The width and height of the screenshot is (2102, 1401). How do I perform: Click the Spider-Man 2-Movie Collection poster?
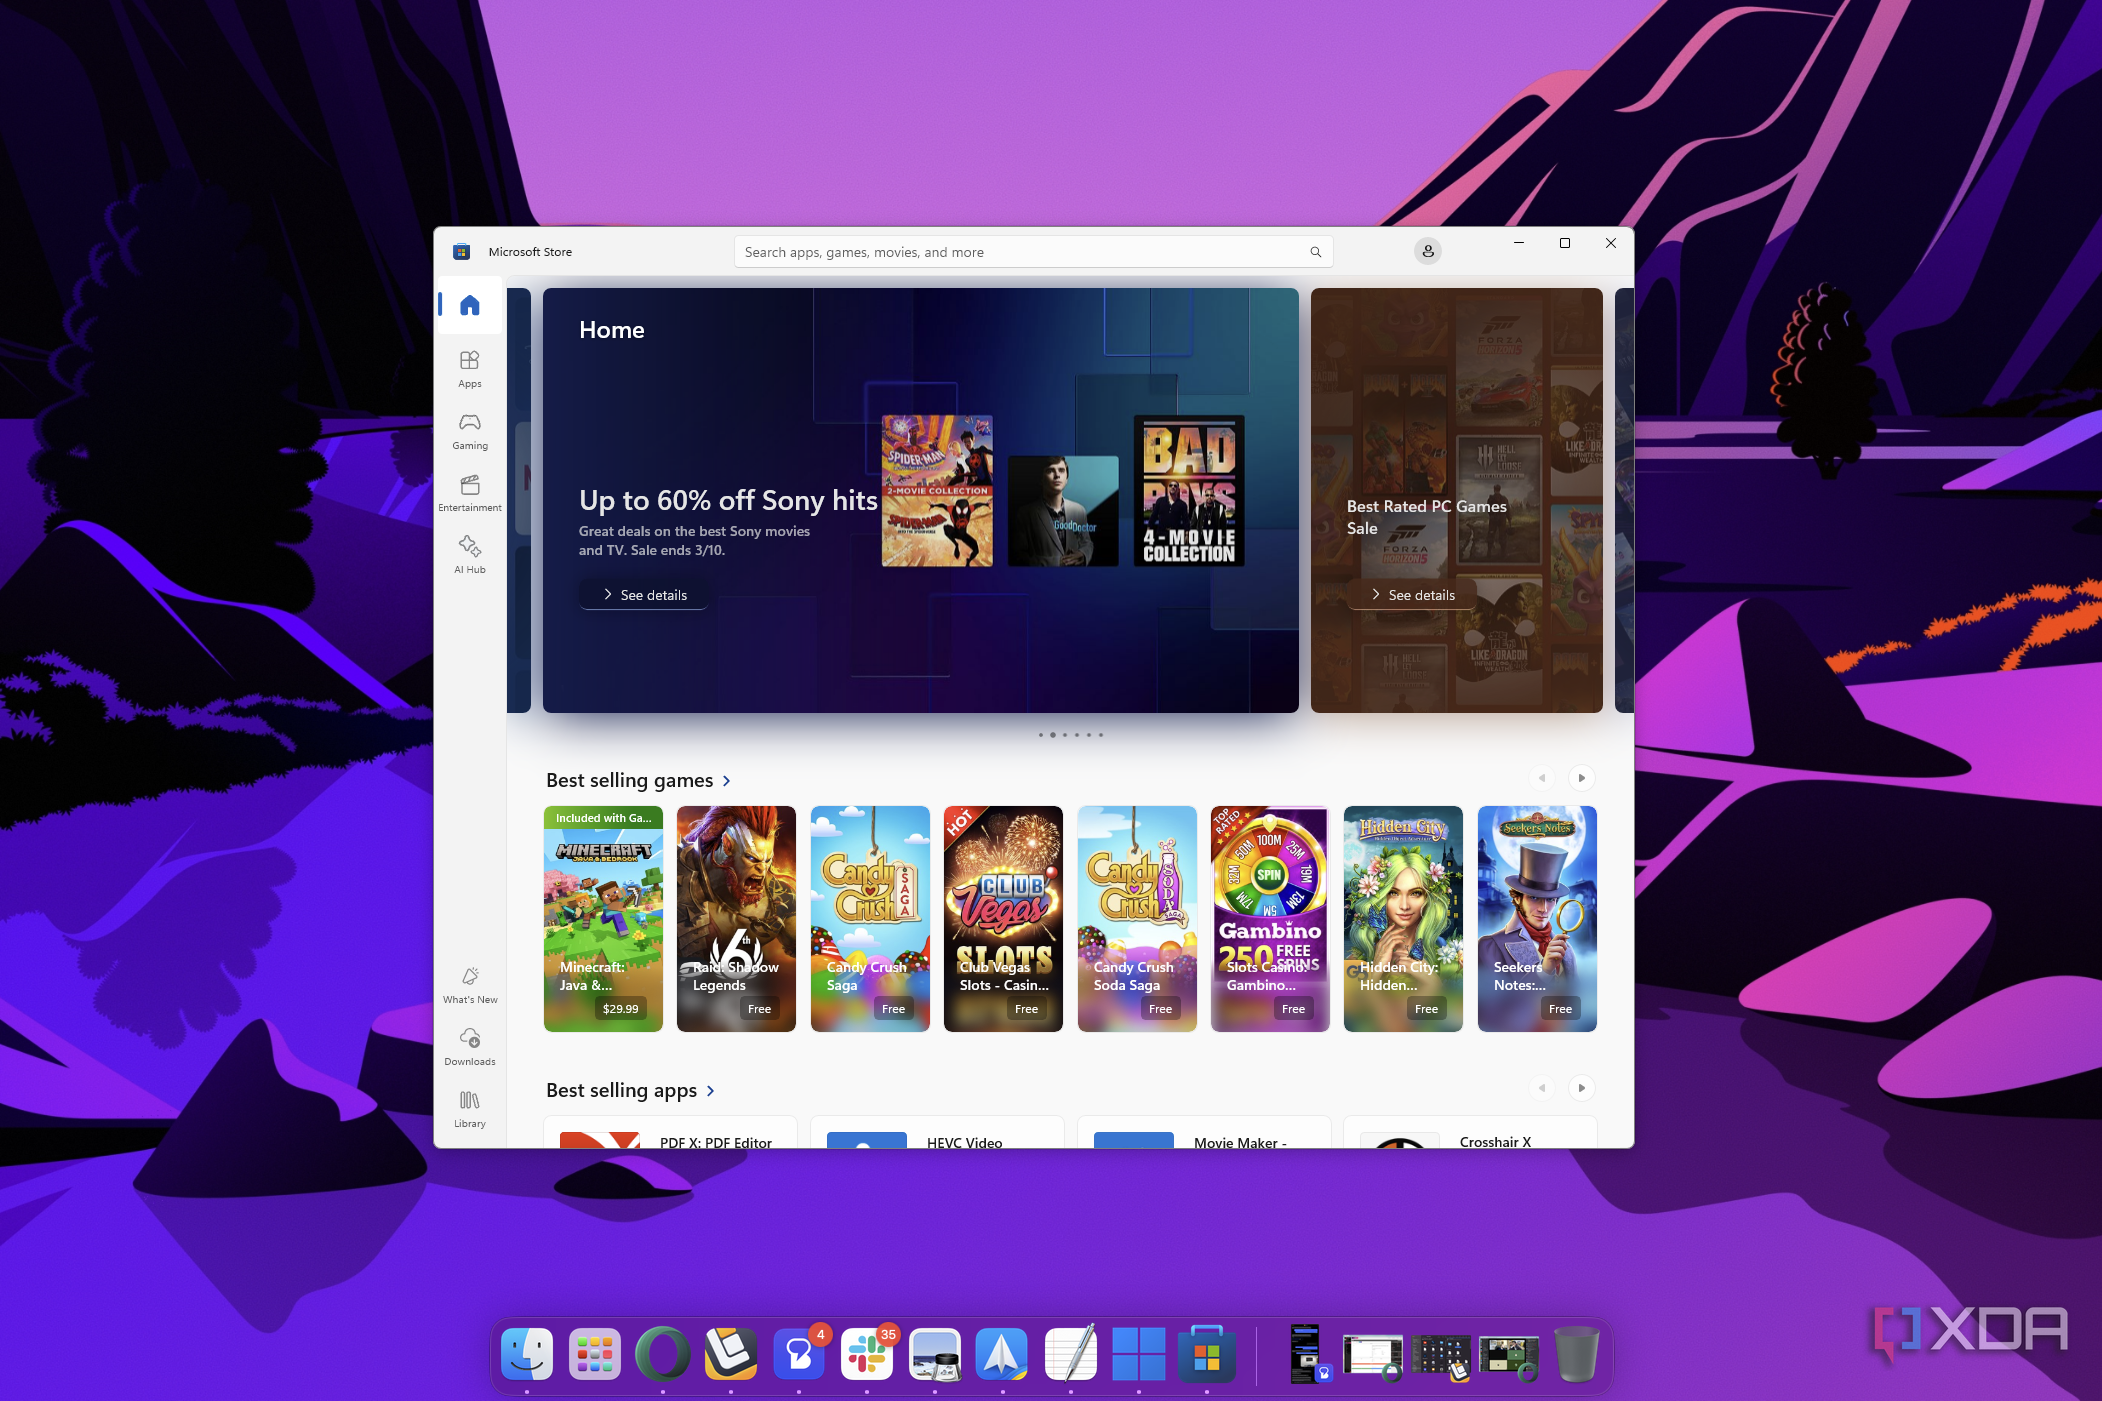pos(937,491)
